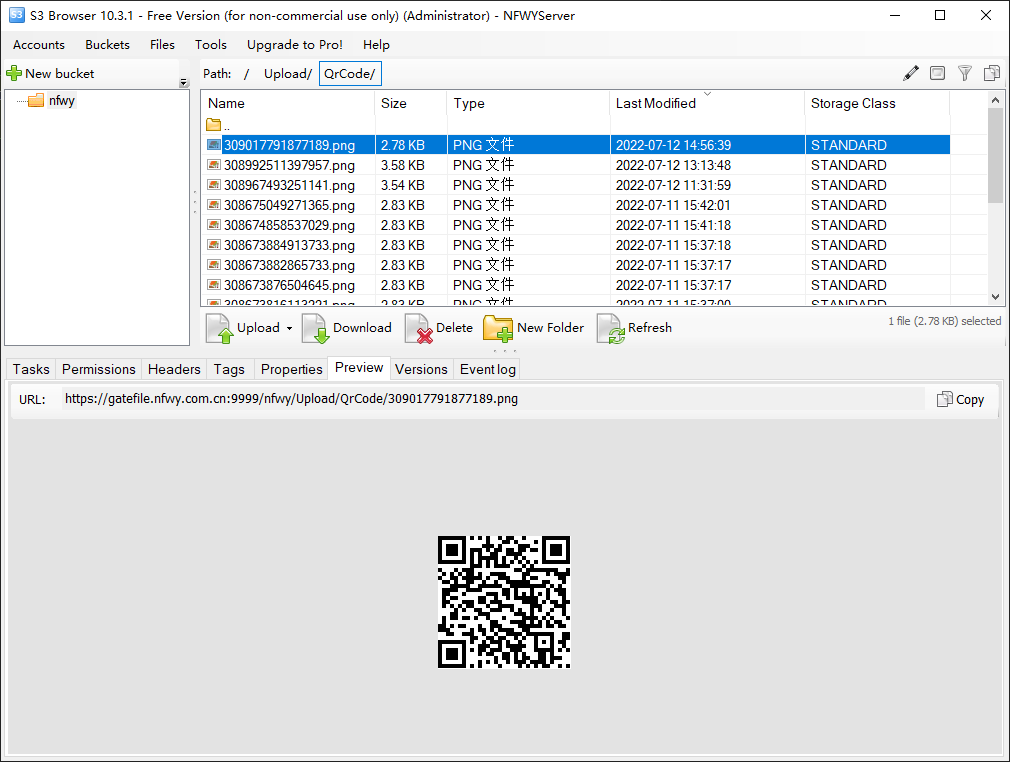Click the file list vertical scrollbar thumb
The width and height of the screenshot is (1010, 762).
(x=995, y=155)
